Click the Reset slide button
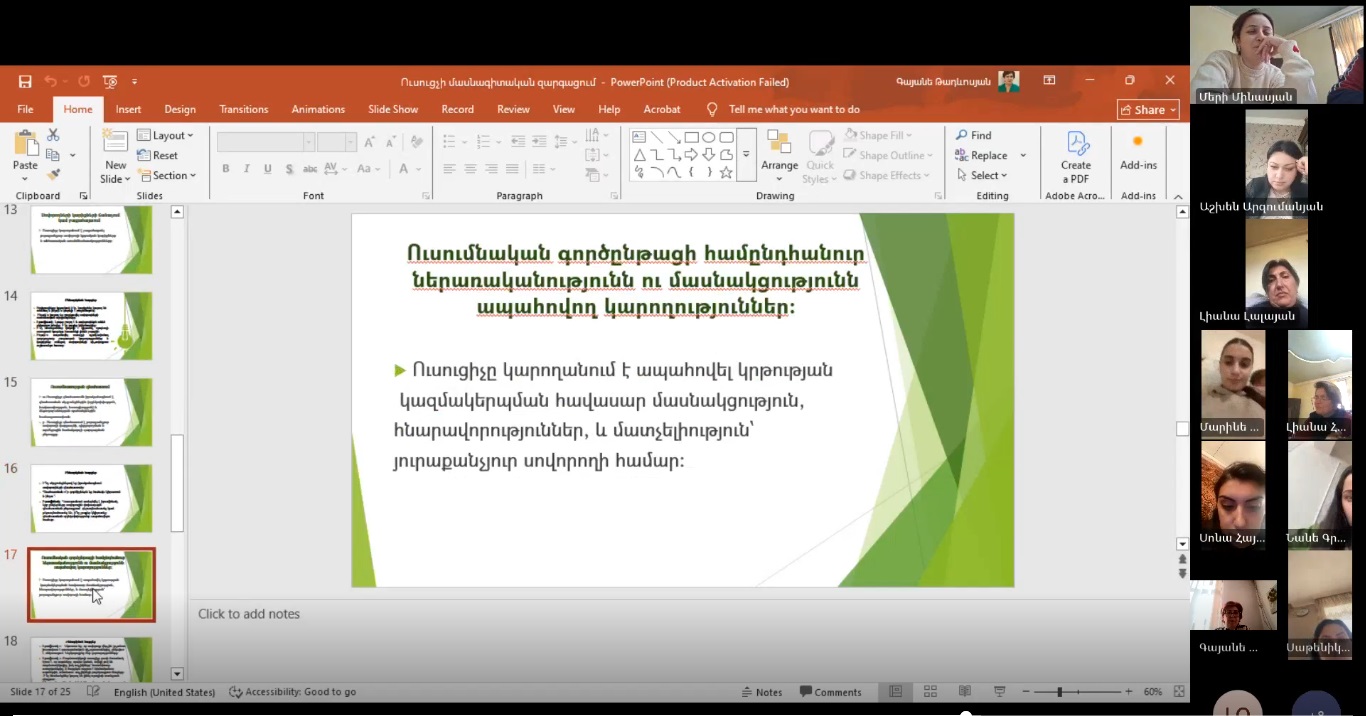The height and width of the screenshot is (716, 1366). 158,155
